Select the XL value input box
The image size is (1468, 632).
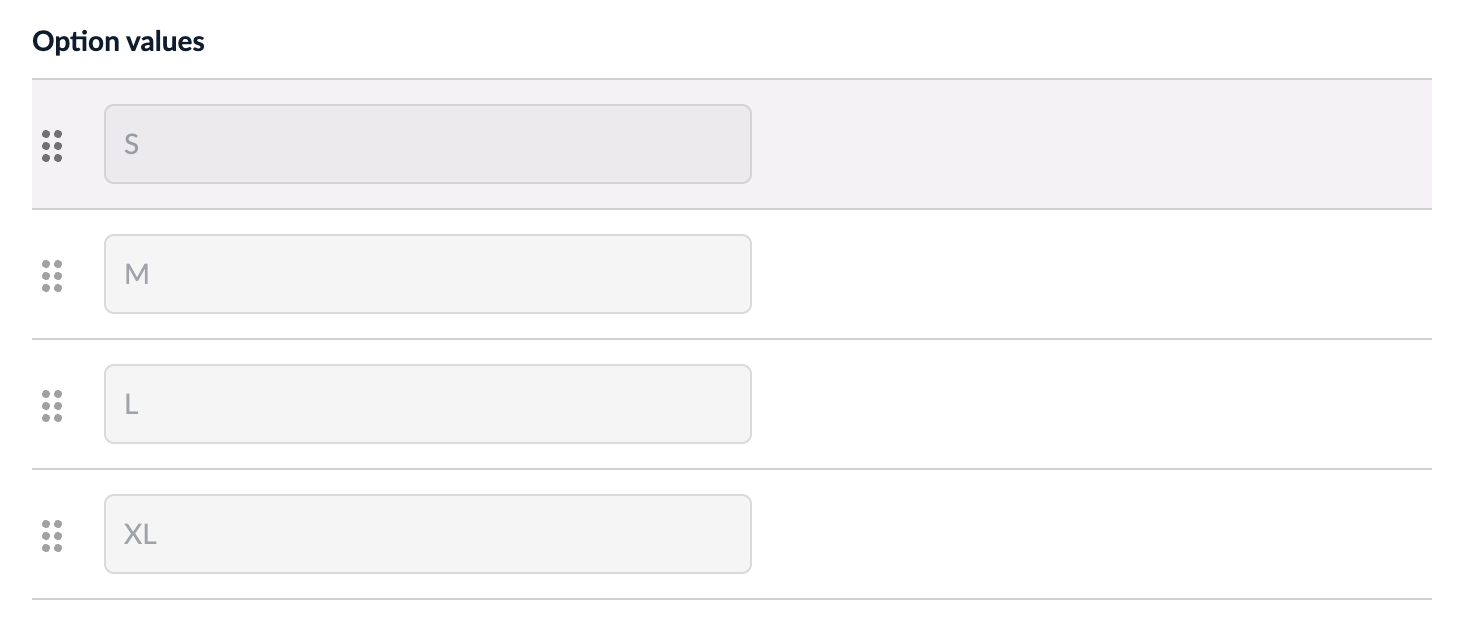click(428, 534)
